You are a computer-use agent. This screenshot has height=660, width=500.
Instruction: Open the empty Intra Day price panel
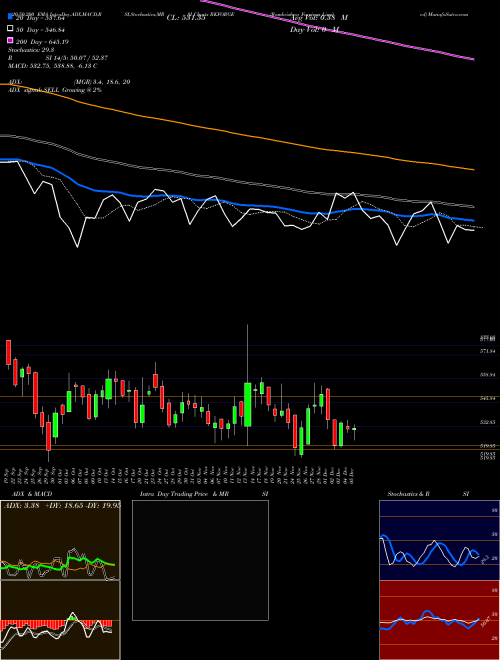[x=200, y=560]
